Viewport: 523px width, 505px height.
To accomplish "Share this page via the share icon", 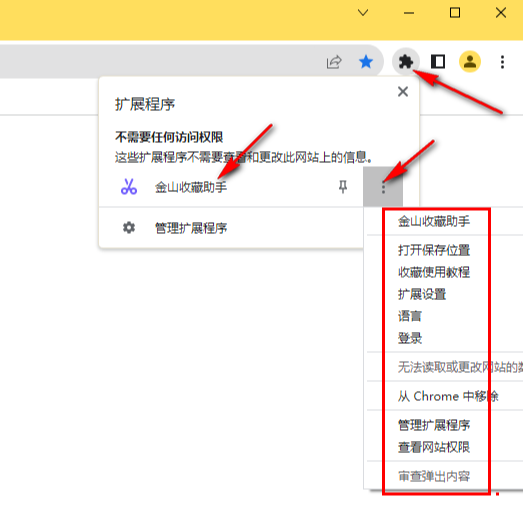I will [x=334, y=62].
